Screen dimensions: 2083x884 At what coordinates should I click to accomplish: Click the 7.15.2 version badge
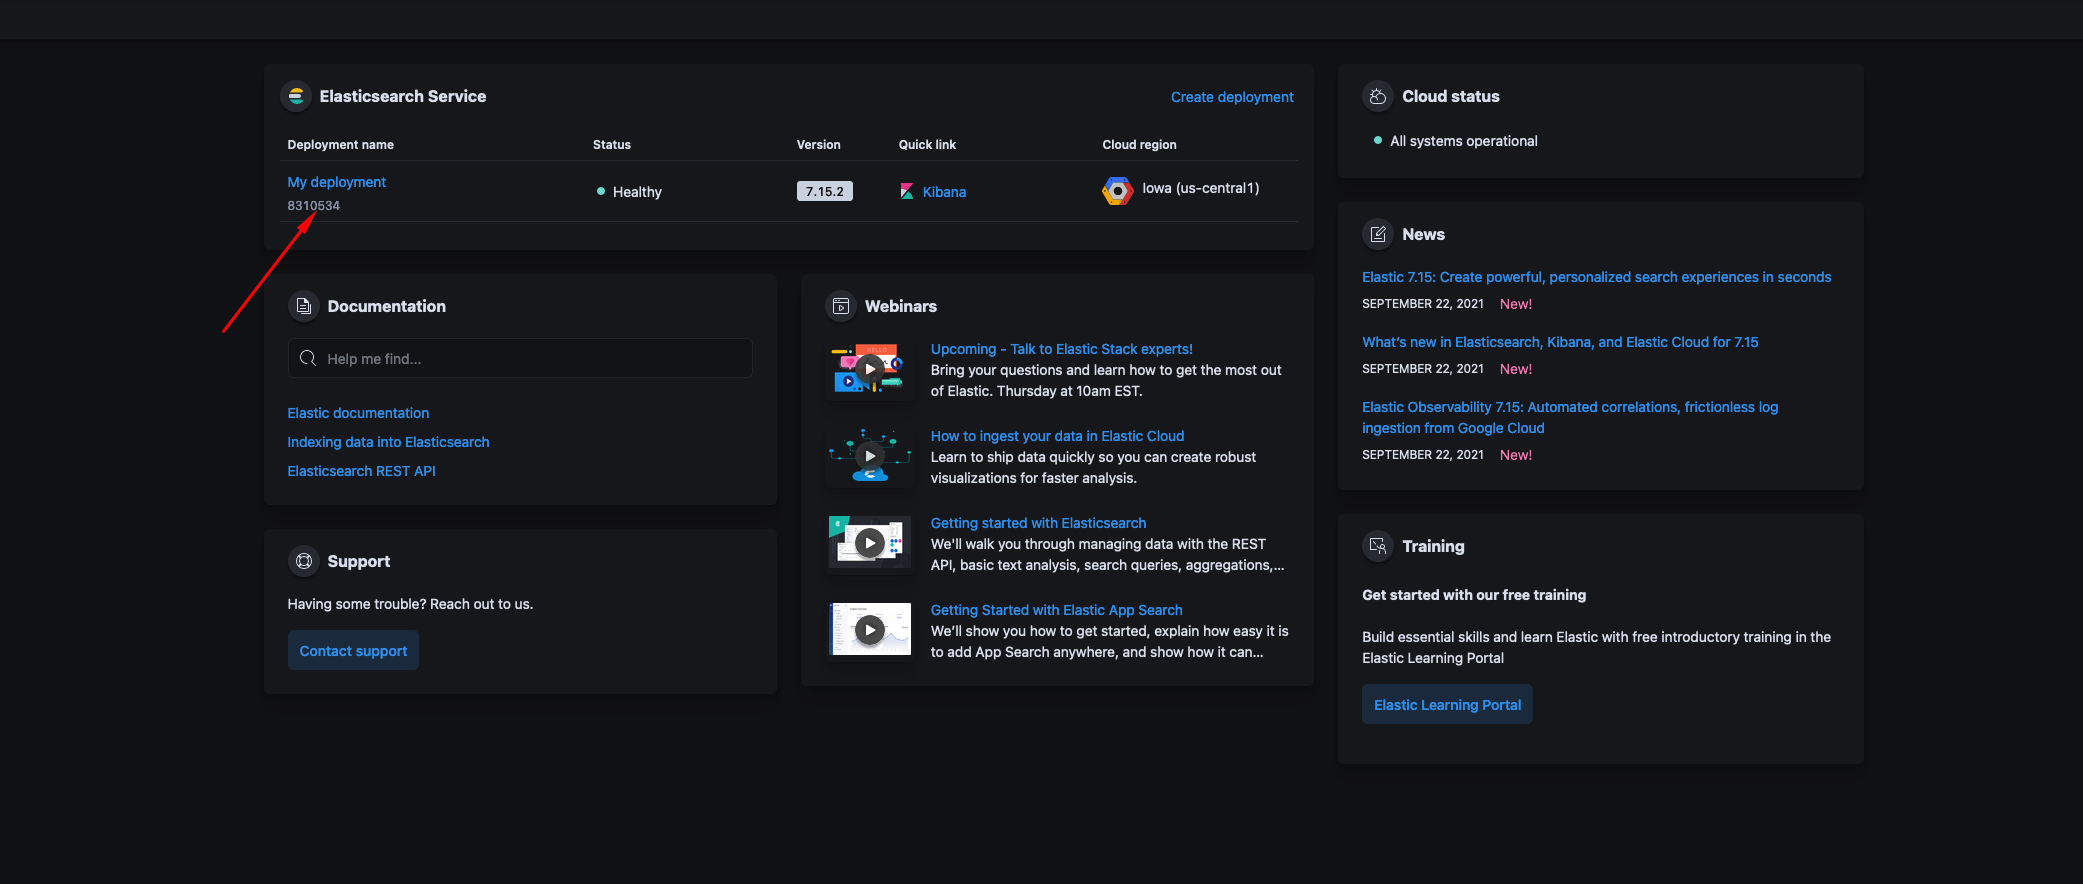(824, 191)
